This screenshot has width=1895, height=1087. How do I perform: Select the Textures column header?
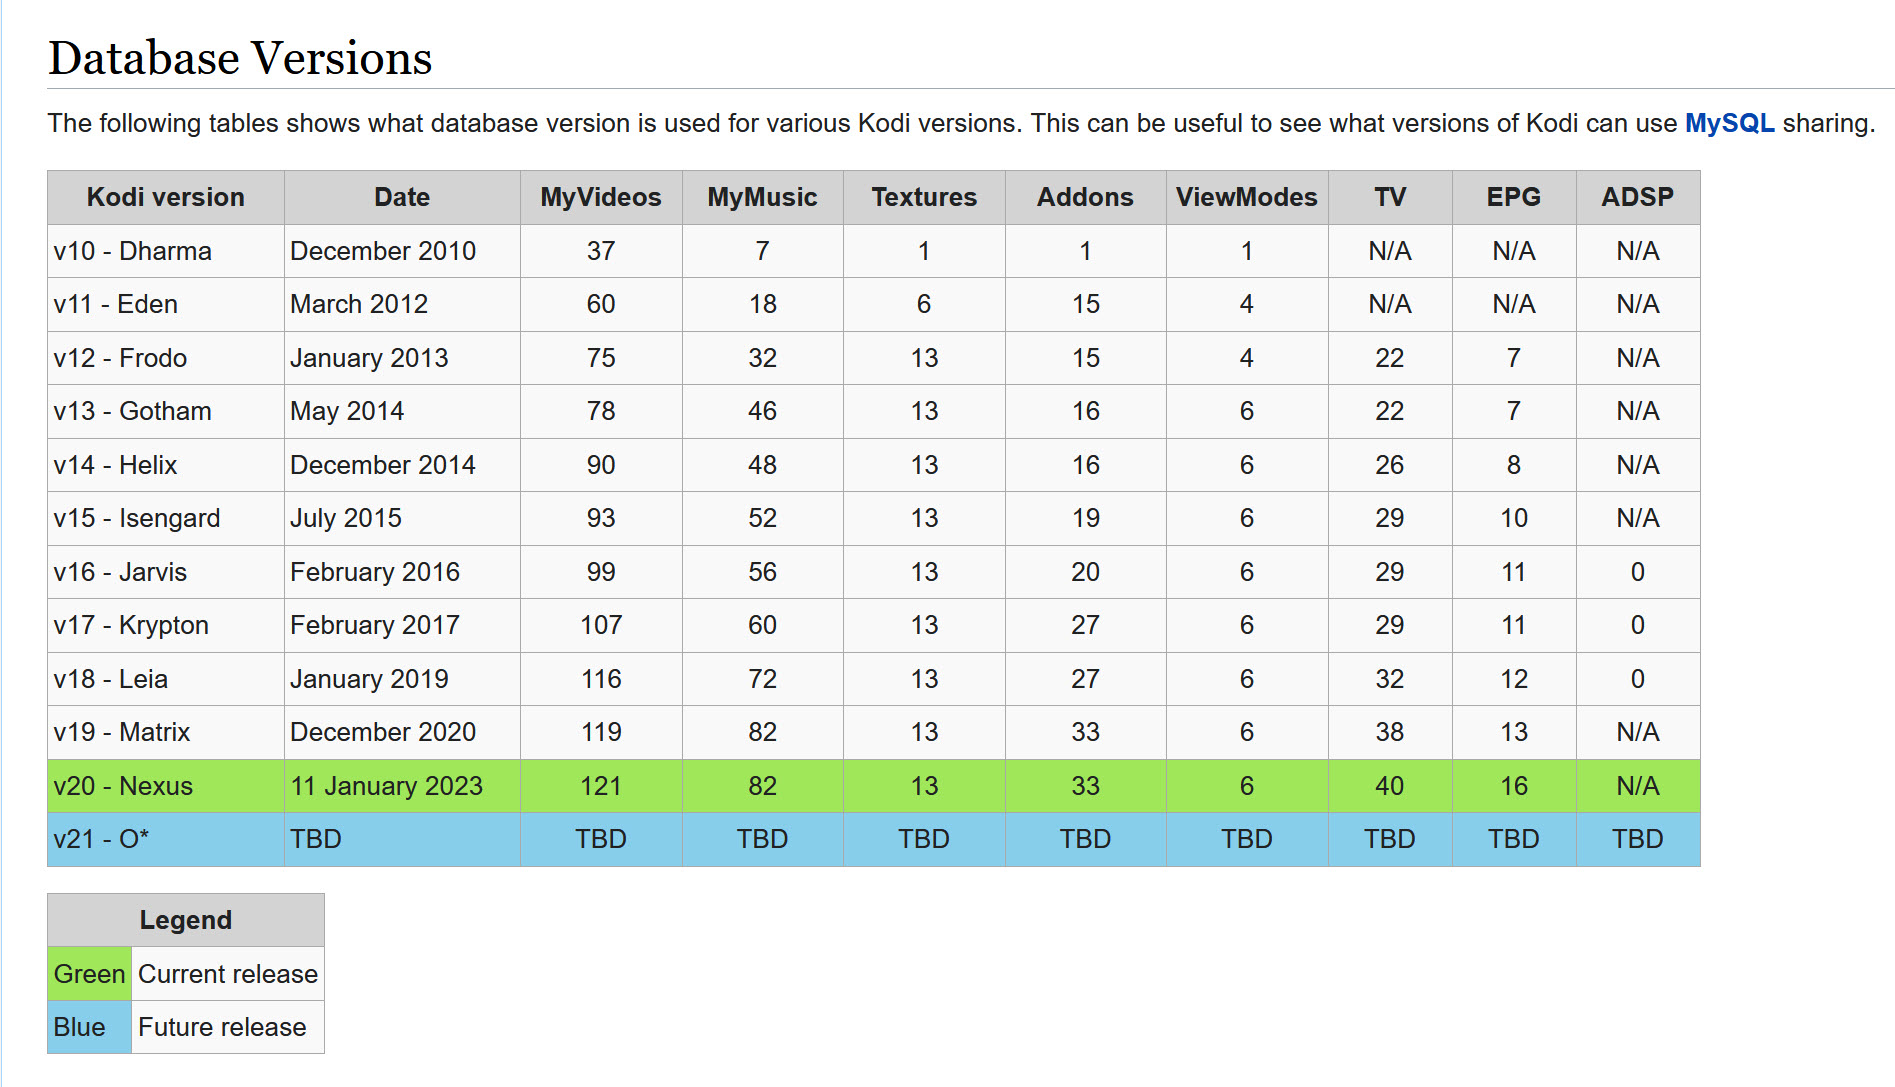[924, 197]
